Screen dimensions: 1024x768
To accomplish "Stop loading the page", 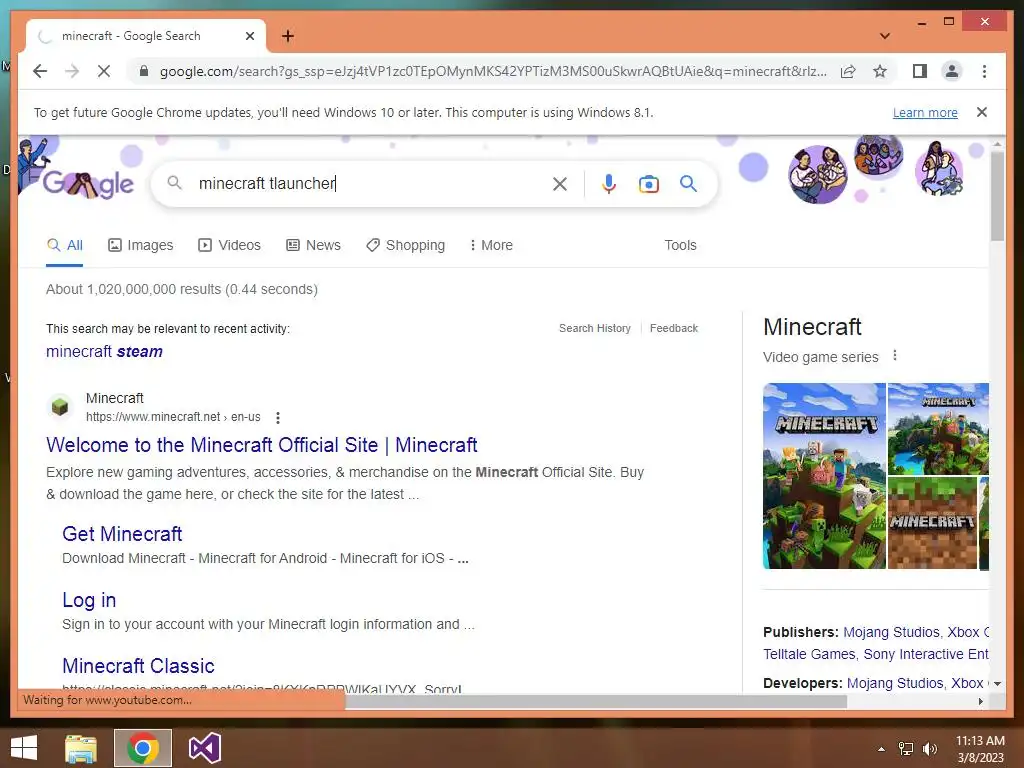I will 104,71.
